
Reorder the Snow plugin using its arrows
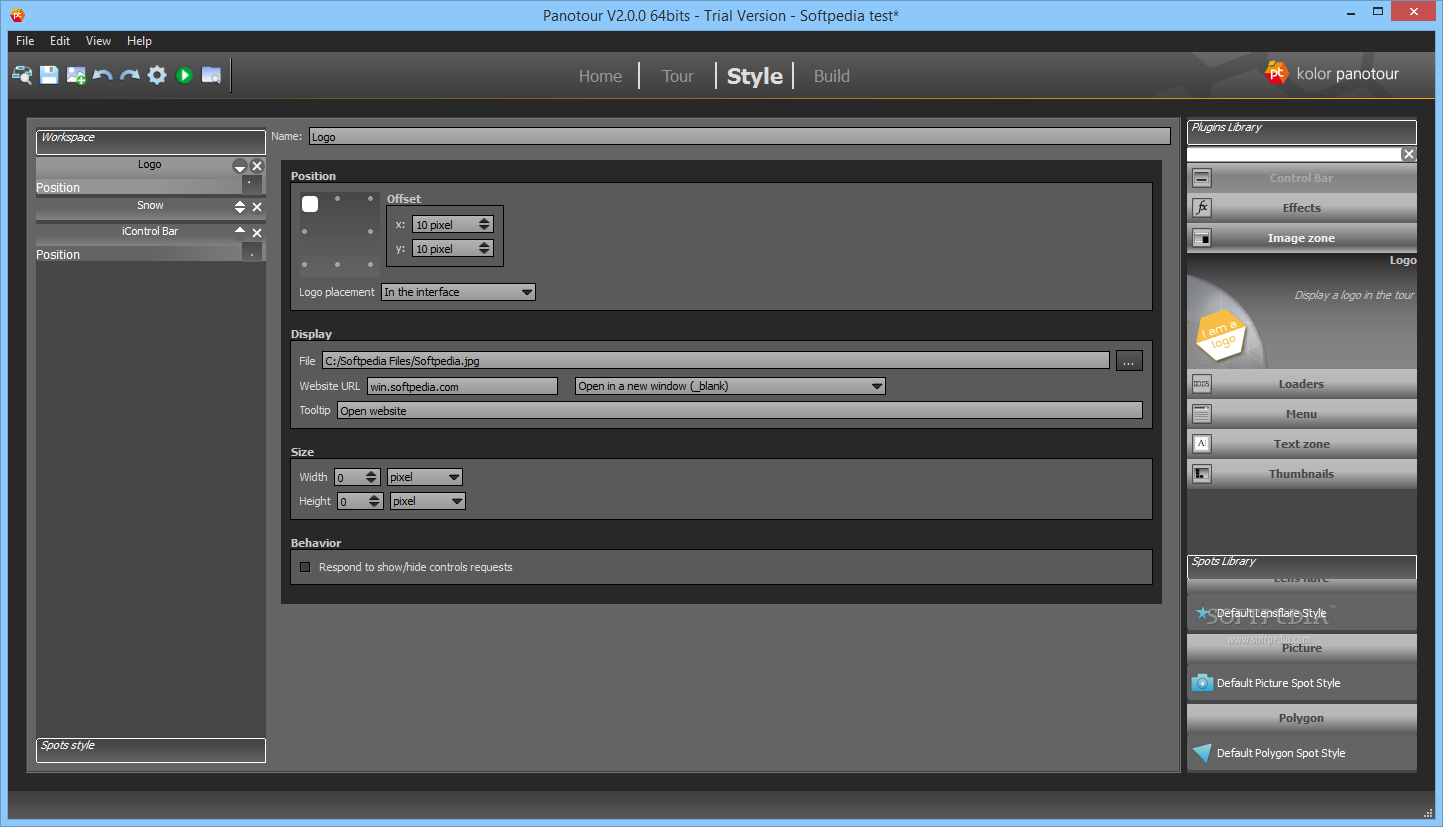[240, 207]
